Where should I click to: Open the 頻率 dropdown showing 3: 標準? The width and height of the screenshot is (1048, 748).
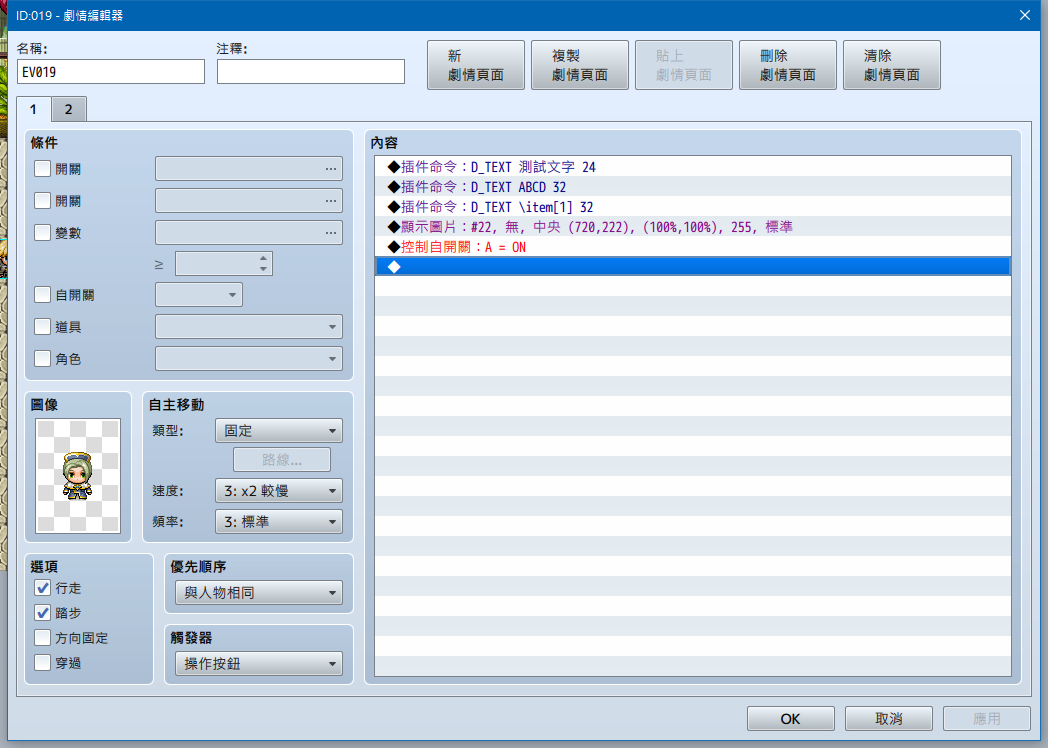click(279, 522)
